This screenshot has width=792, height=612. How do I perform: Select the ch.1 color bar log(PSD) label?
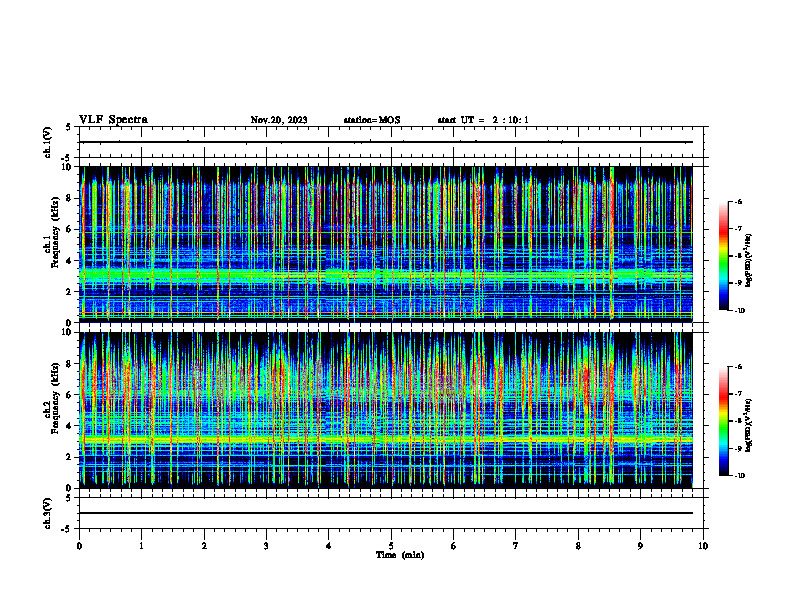749,261
